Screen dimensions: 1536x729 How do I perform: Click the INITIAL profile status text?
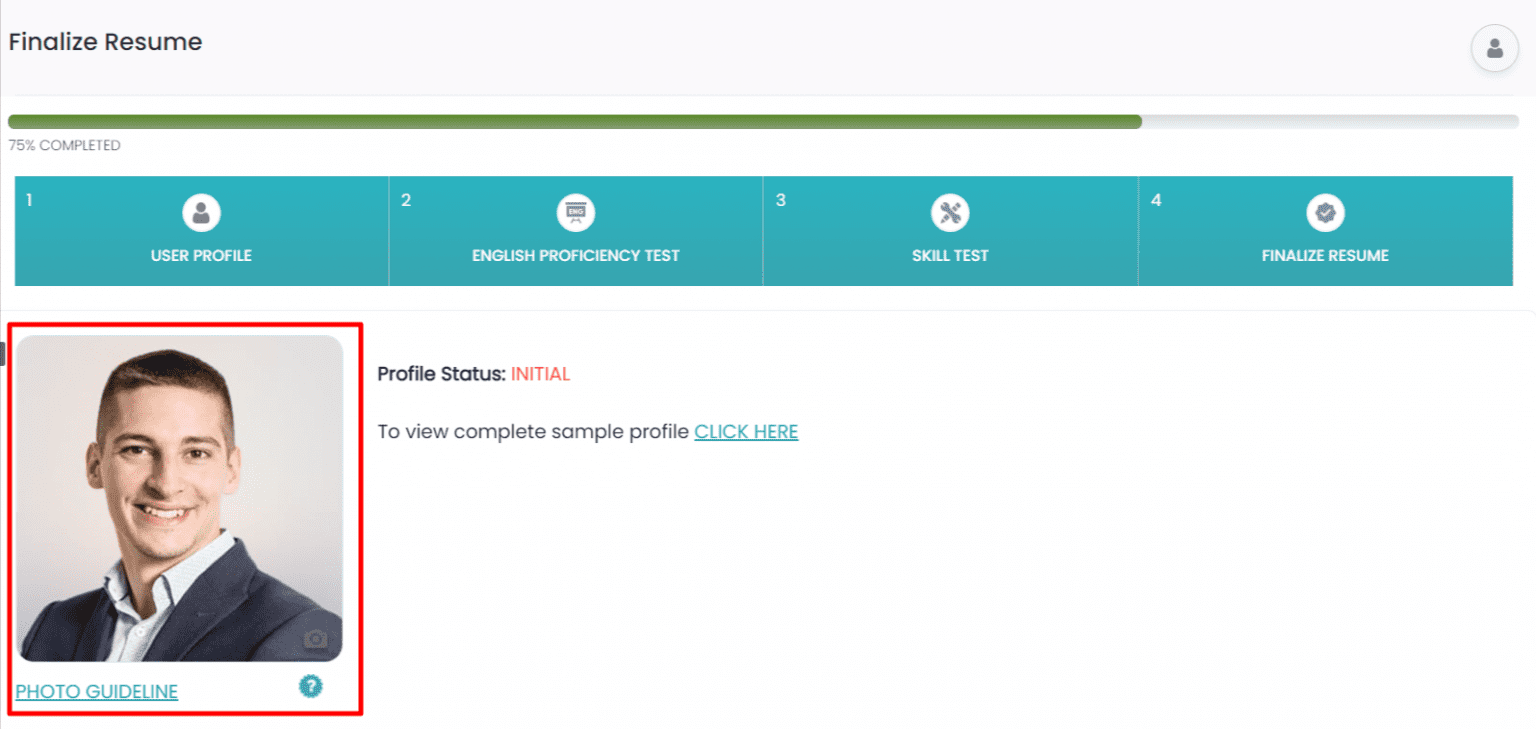coord(540,373)
